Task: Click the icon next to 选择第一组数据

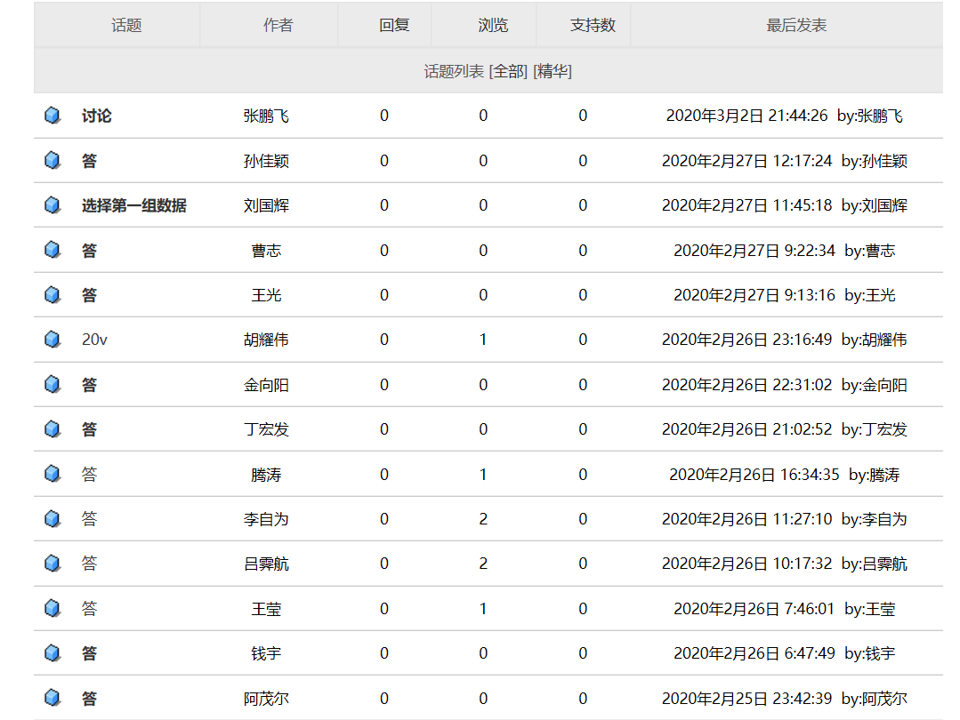Action: click(x=52, y=206)
